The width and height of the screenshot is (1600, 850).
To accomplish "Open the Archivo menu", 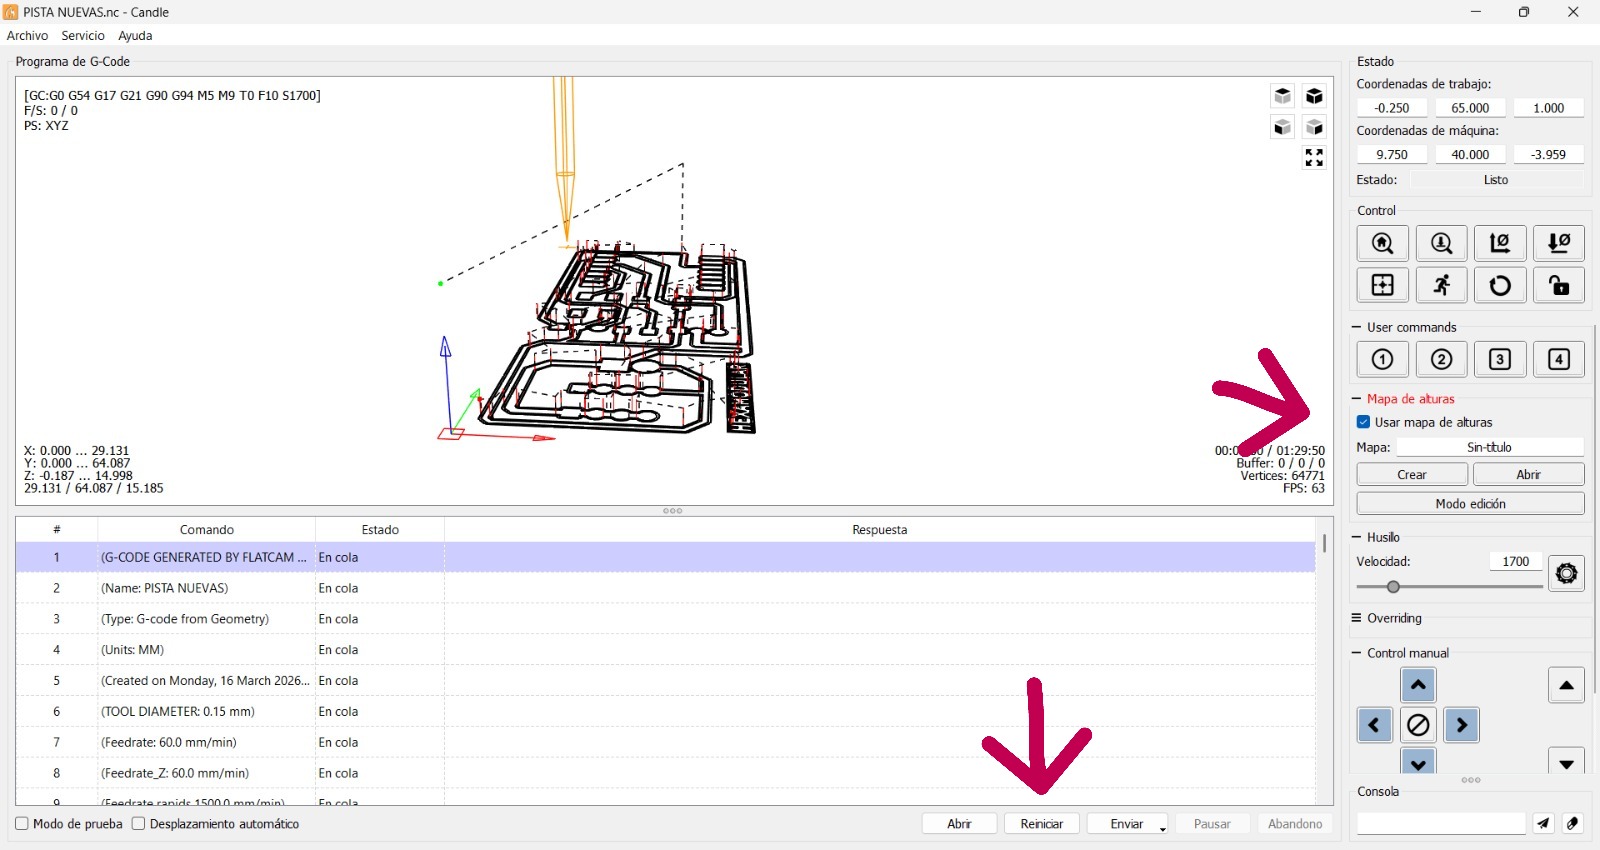I will point(27,36).
